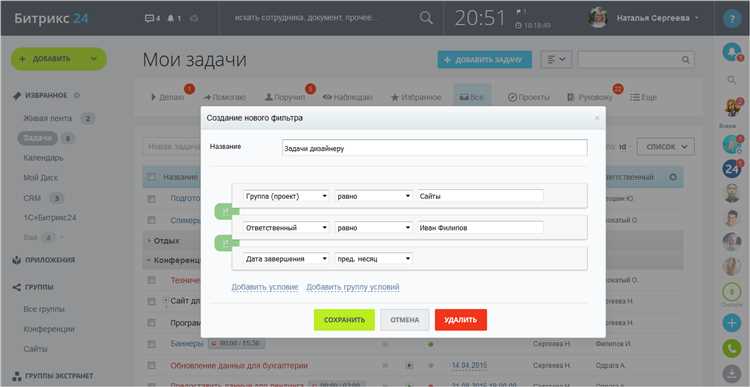Click the green phone call icon
Screen dimensions: 750x387
click(731, 348)
